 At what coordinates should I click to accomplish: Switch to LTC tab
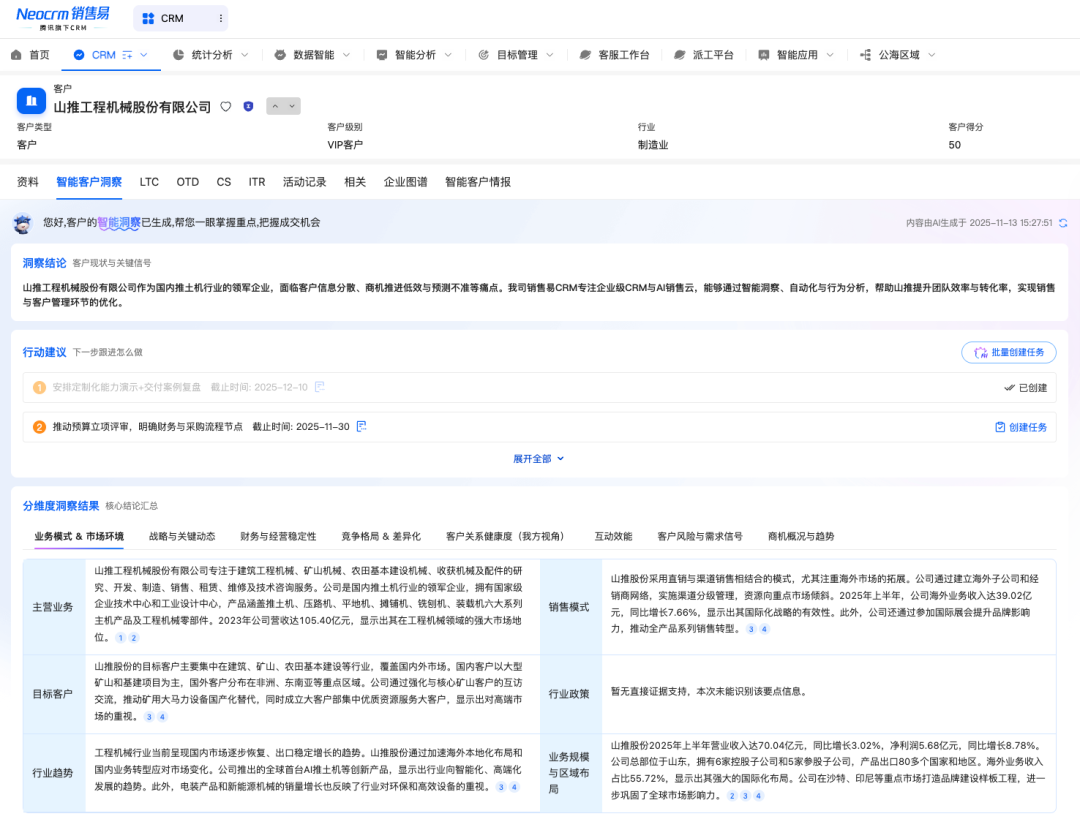149,182
